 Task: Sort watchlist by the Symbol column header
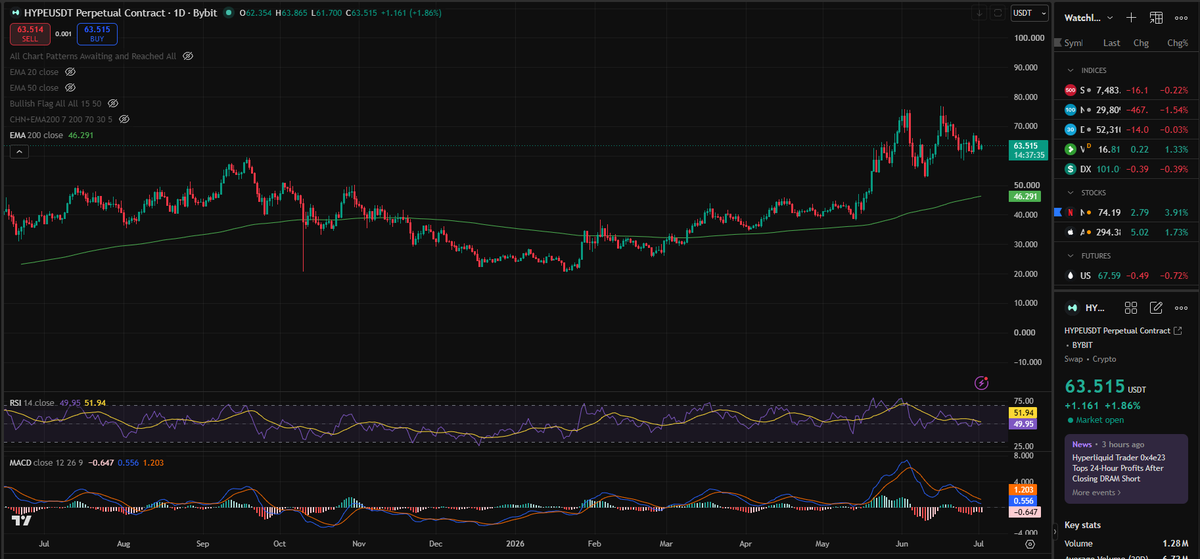click(1073, 43)
